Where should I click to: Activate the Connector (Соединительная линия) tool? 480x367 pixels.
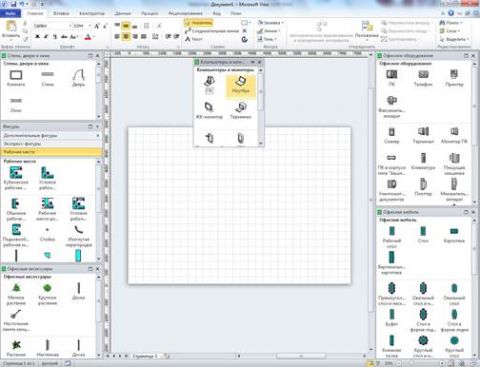(212, 31)
